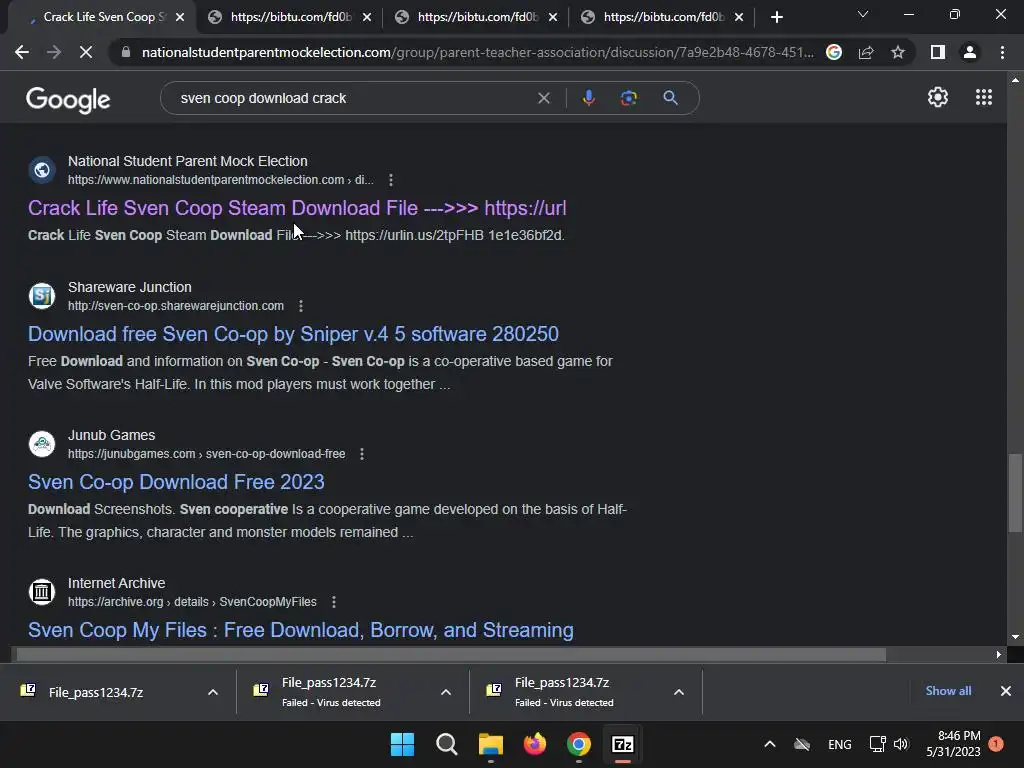Viewport: 1024px width, 768px height.
Task: Open the Chrome profile menu
Action: (970, 52)
